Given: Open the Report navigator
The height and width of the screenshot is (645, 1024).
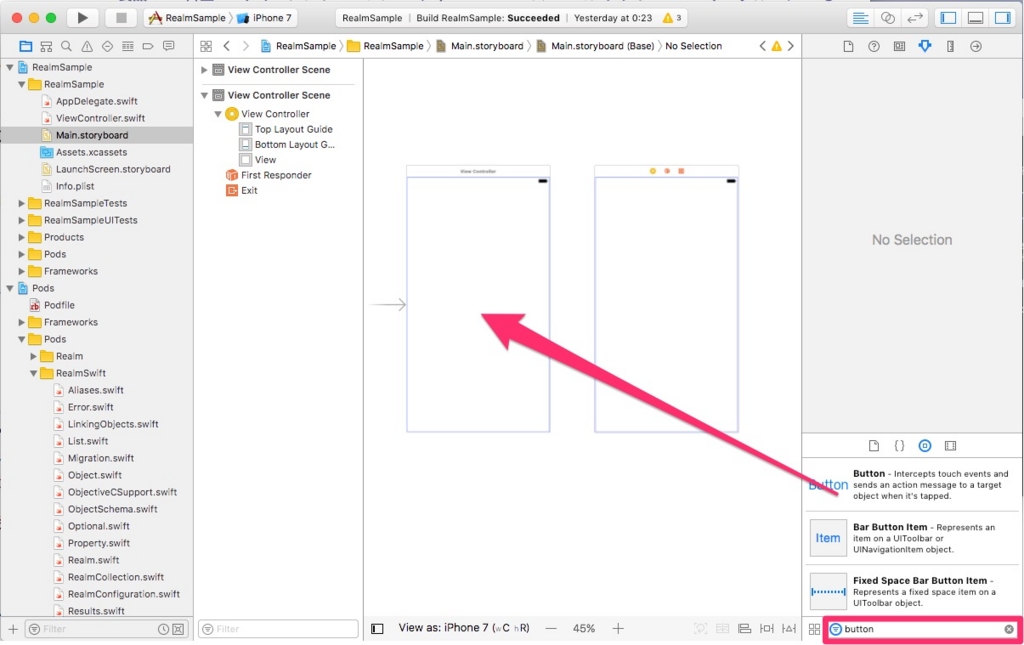Looking at the screenshot, I should tap(169, 46).
